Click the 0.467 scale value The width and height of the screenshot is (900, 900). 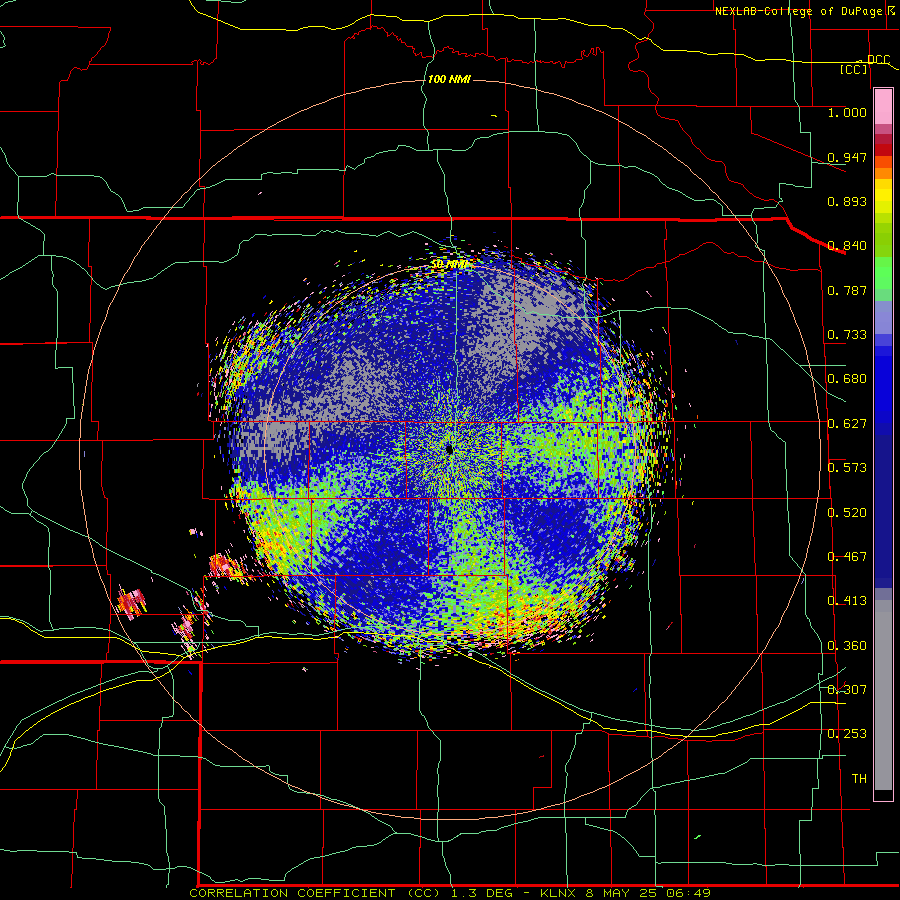(847, 557)
